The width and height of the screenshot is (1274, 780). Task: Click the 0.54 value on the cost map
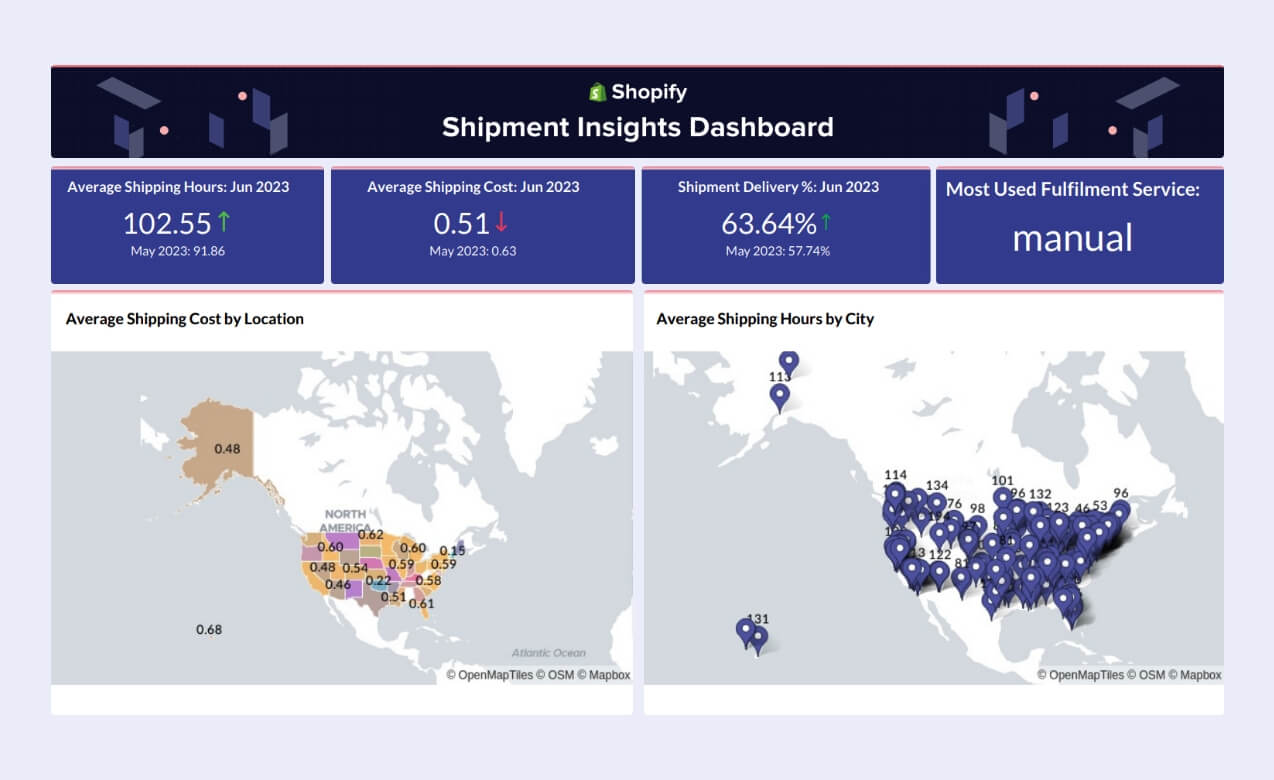tap(355, 568)
